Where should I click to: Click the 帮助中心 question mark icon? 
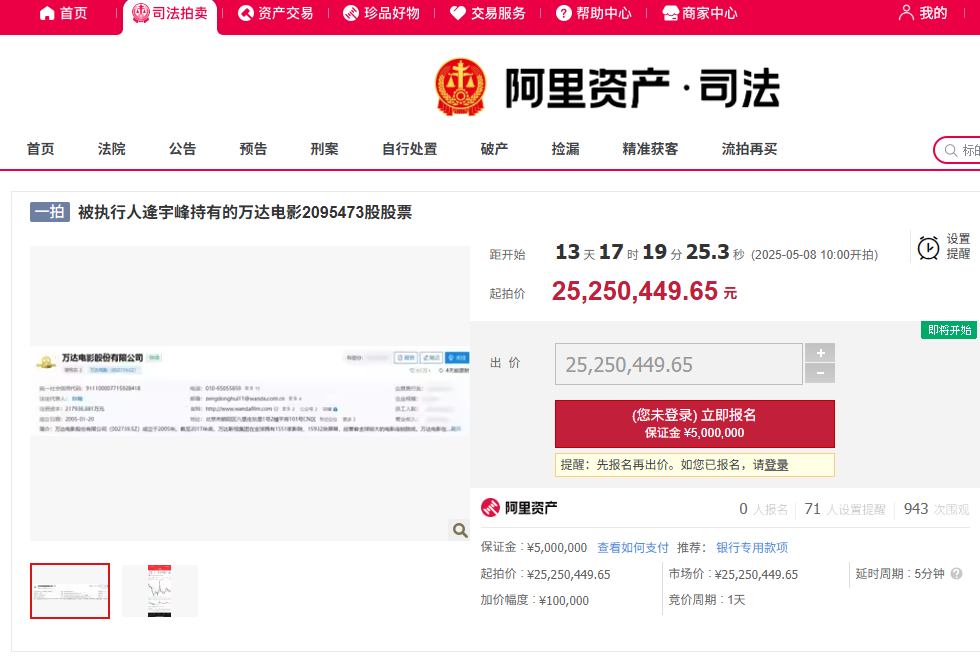(x=564, y=13)
